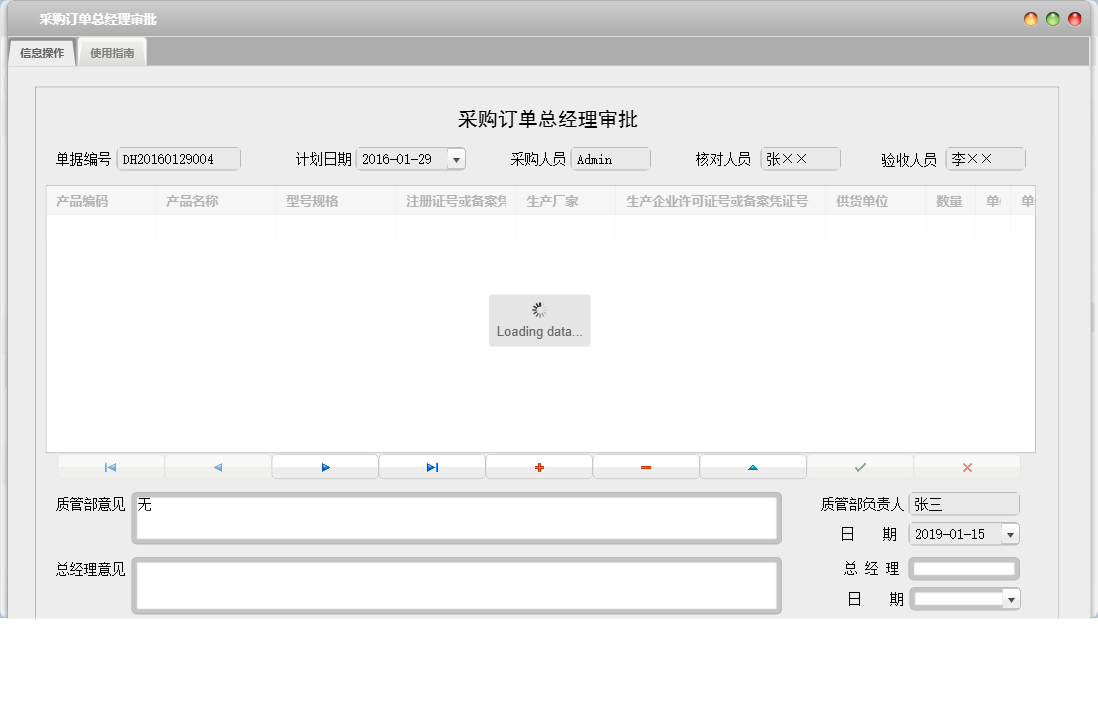Image resolution: width=1098 pixels, height=705 pixels.
Task: Add a new row with the plus icon
Action: pyautogui.click(x=538, y=466)
